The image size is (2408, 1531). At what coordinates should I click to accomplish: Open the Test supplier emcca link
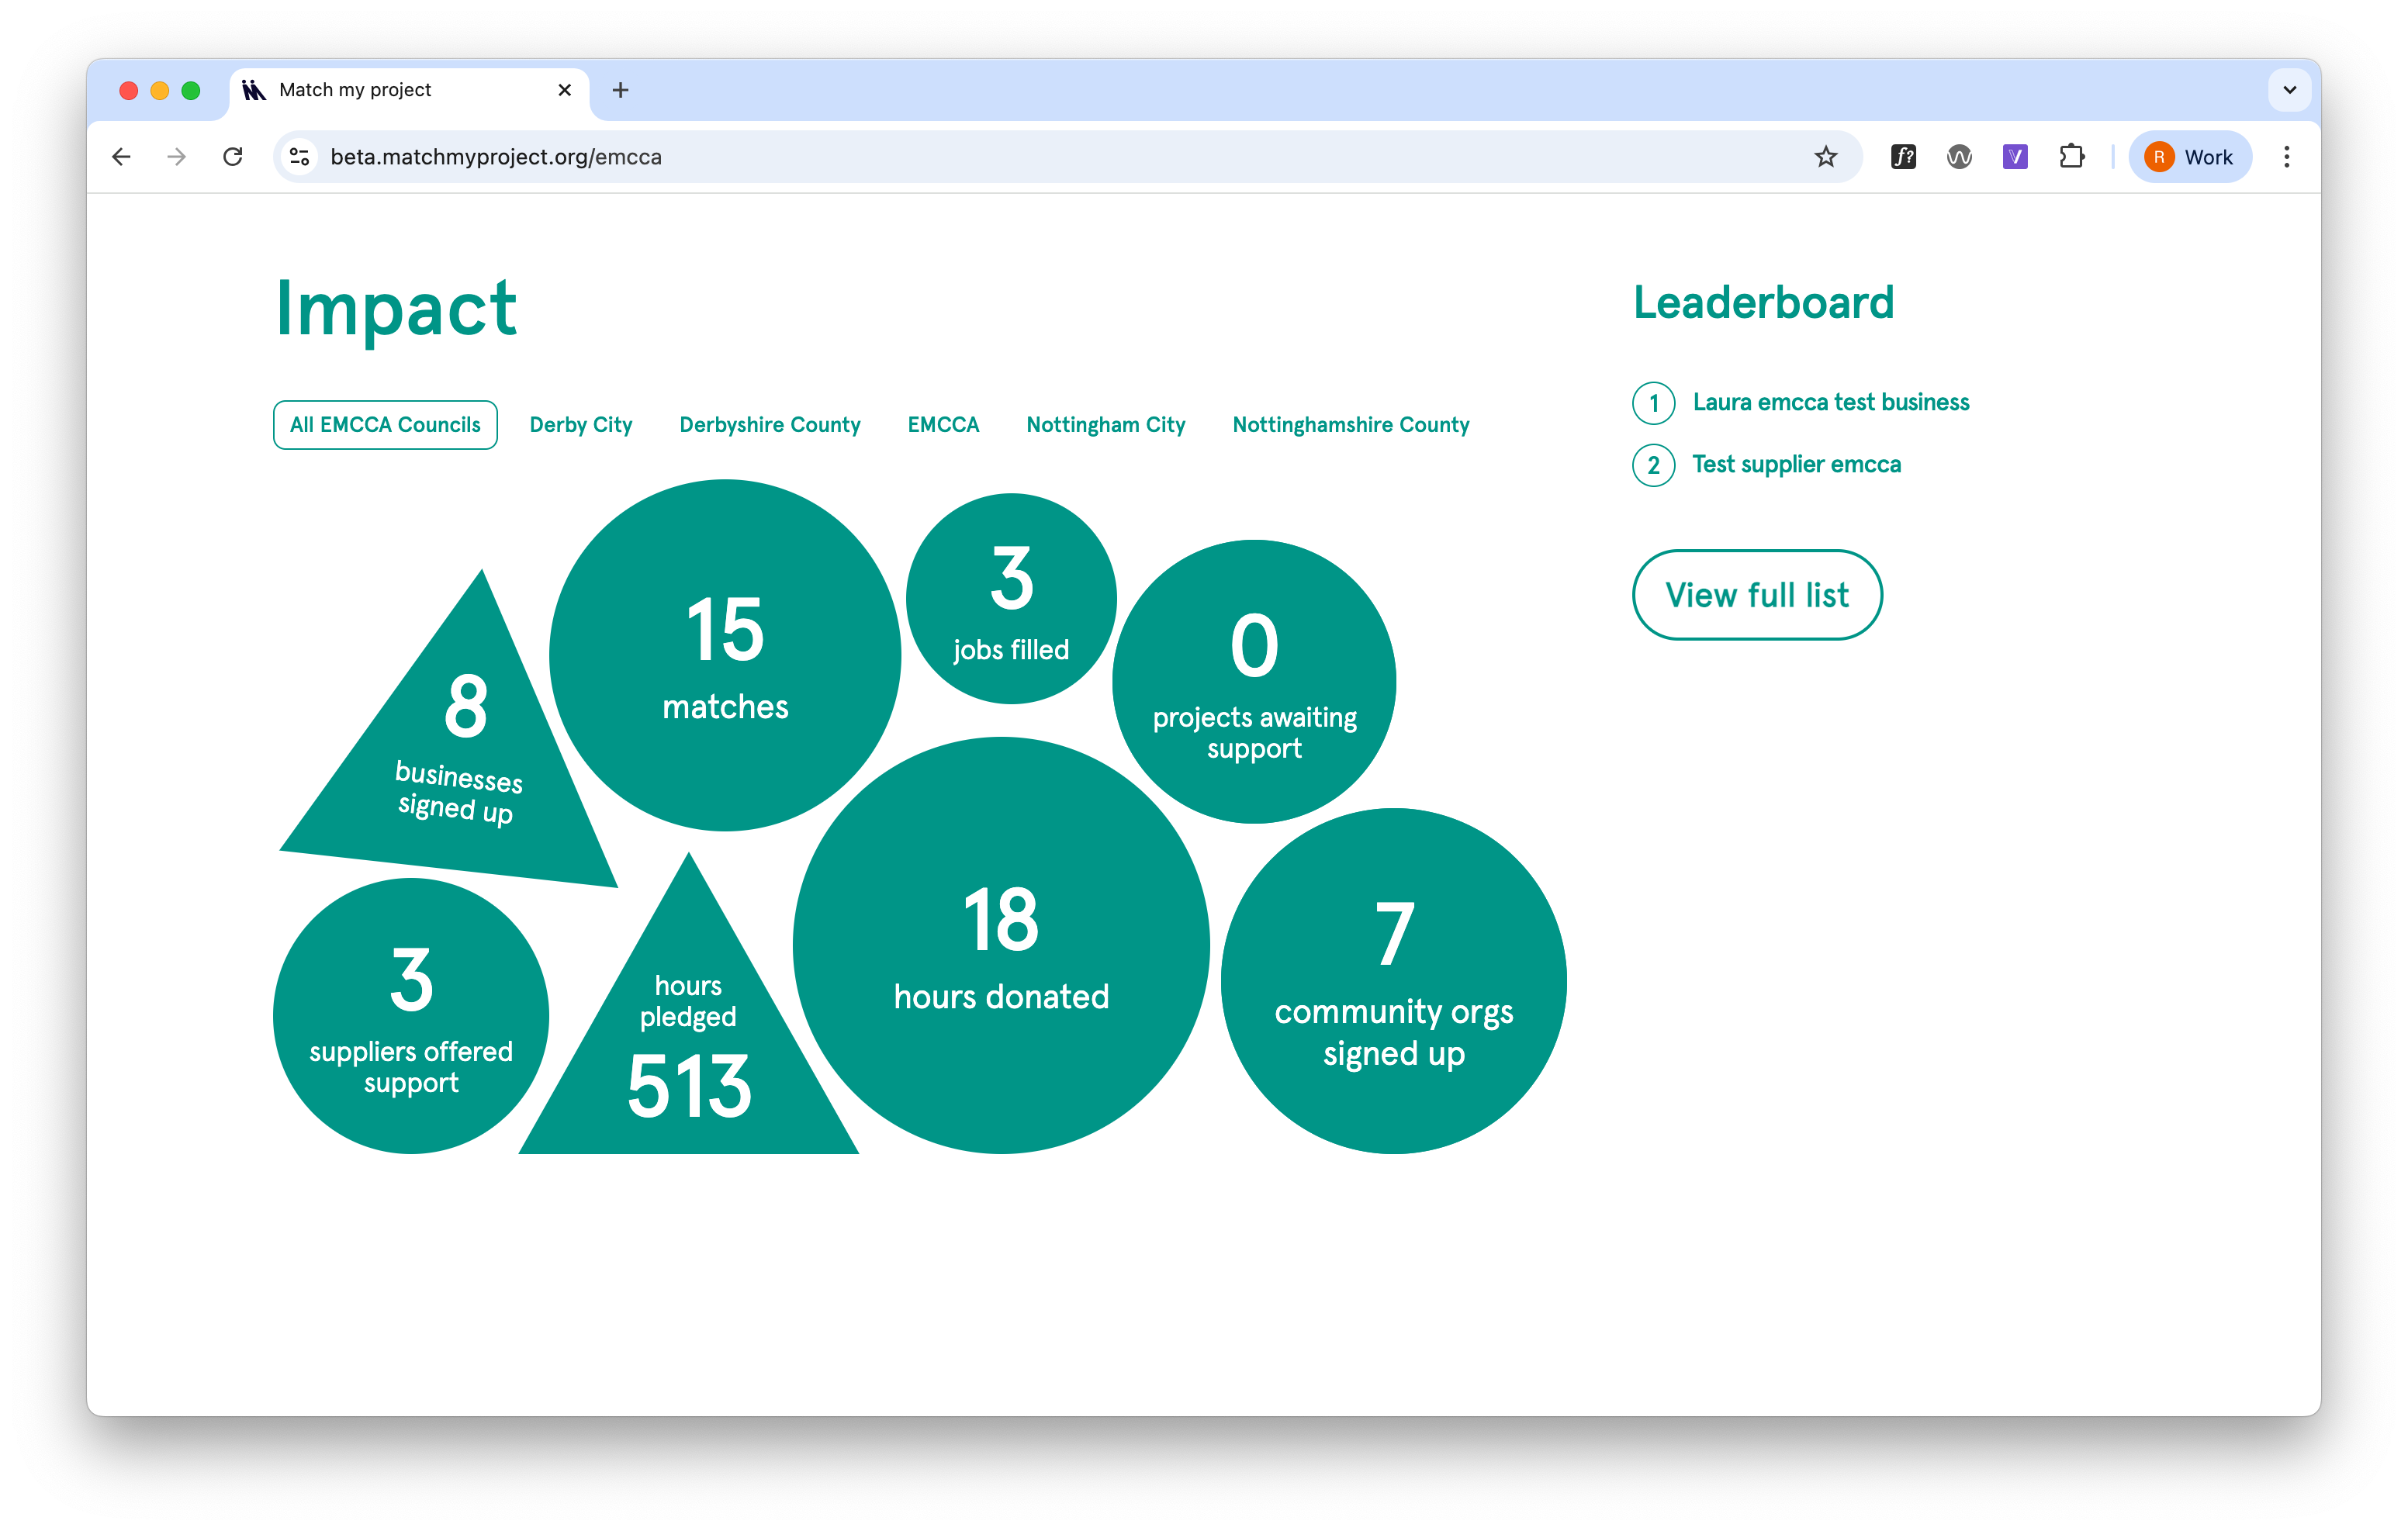click(1796, 464)
